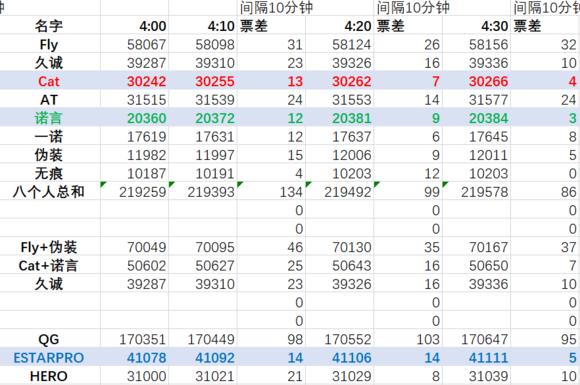Click cell with value 58098
Viewport: 580px width, 385px height.
[203, 44]
